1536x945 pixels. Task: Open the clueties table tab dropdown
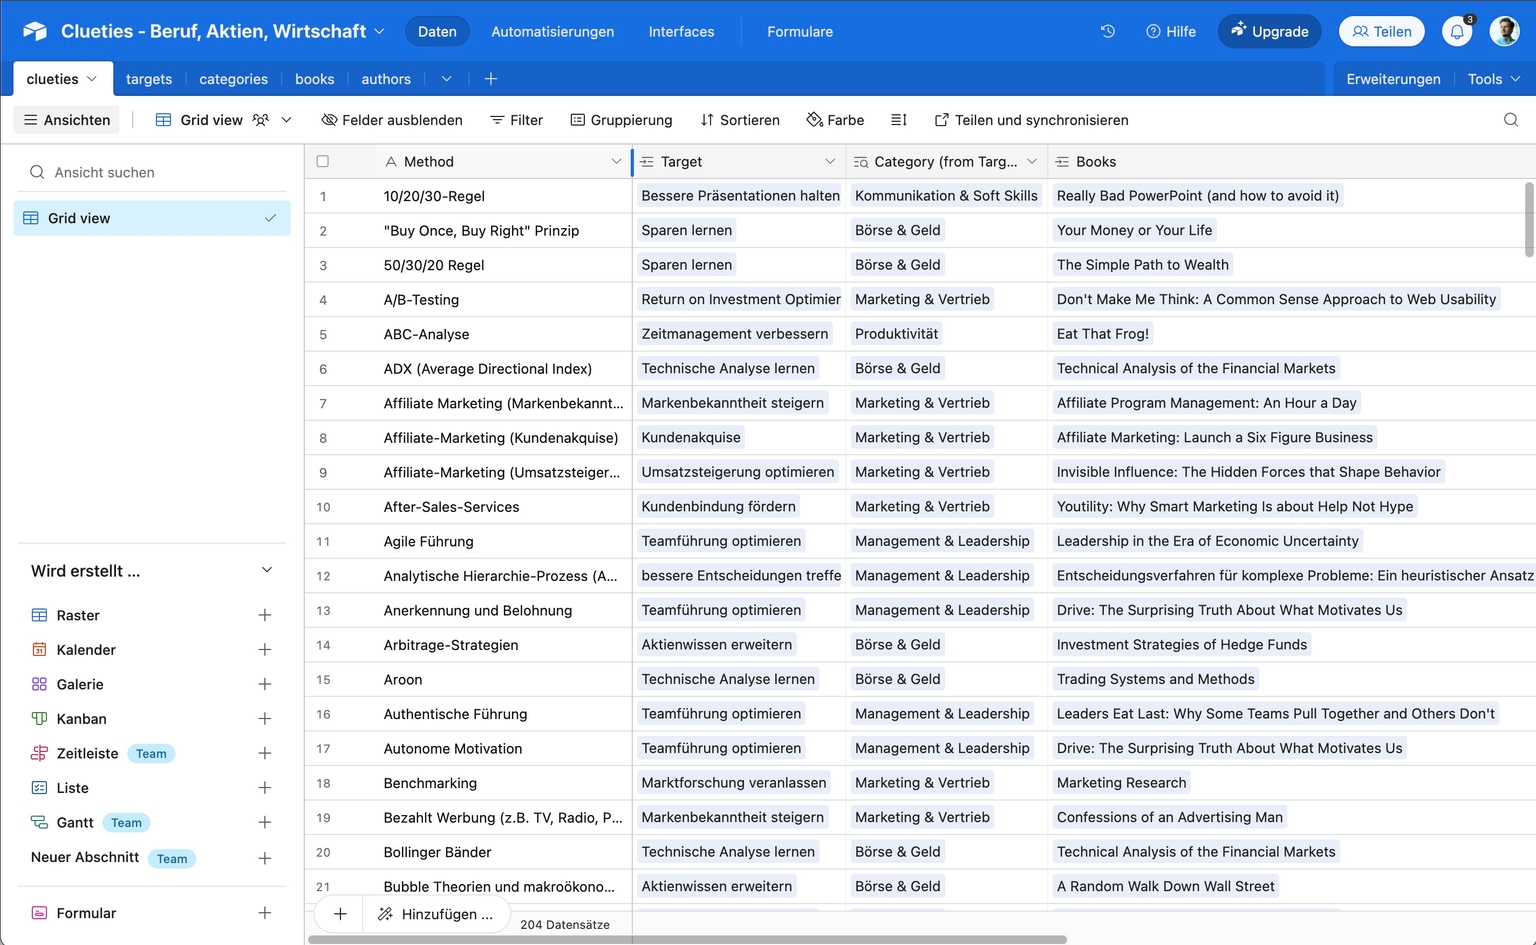click(92, 79)
